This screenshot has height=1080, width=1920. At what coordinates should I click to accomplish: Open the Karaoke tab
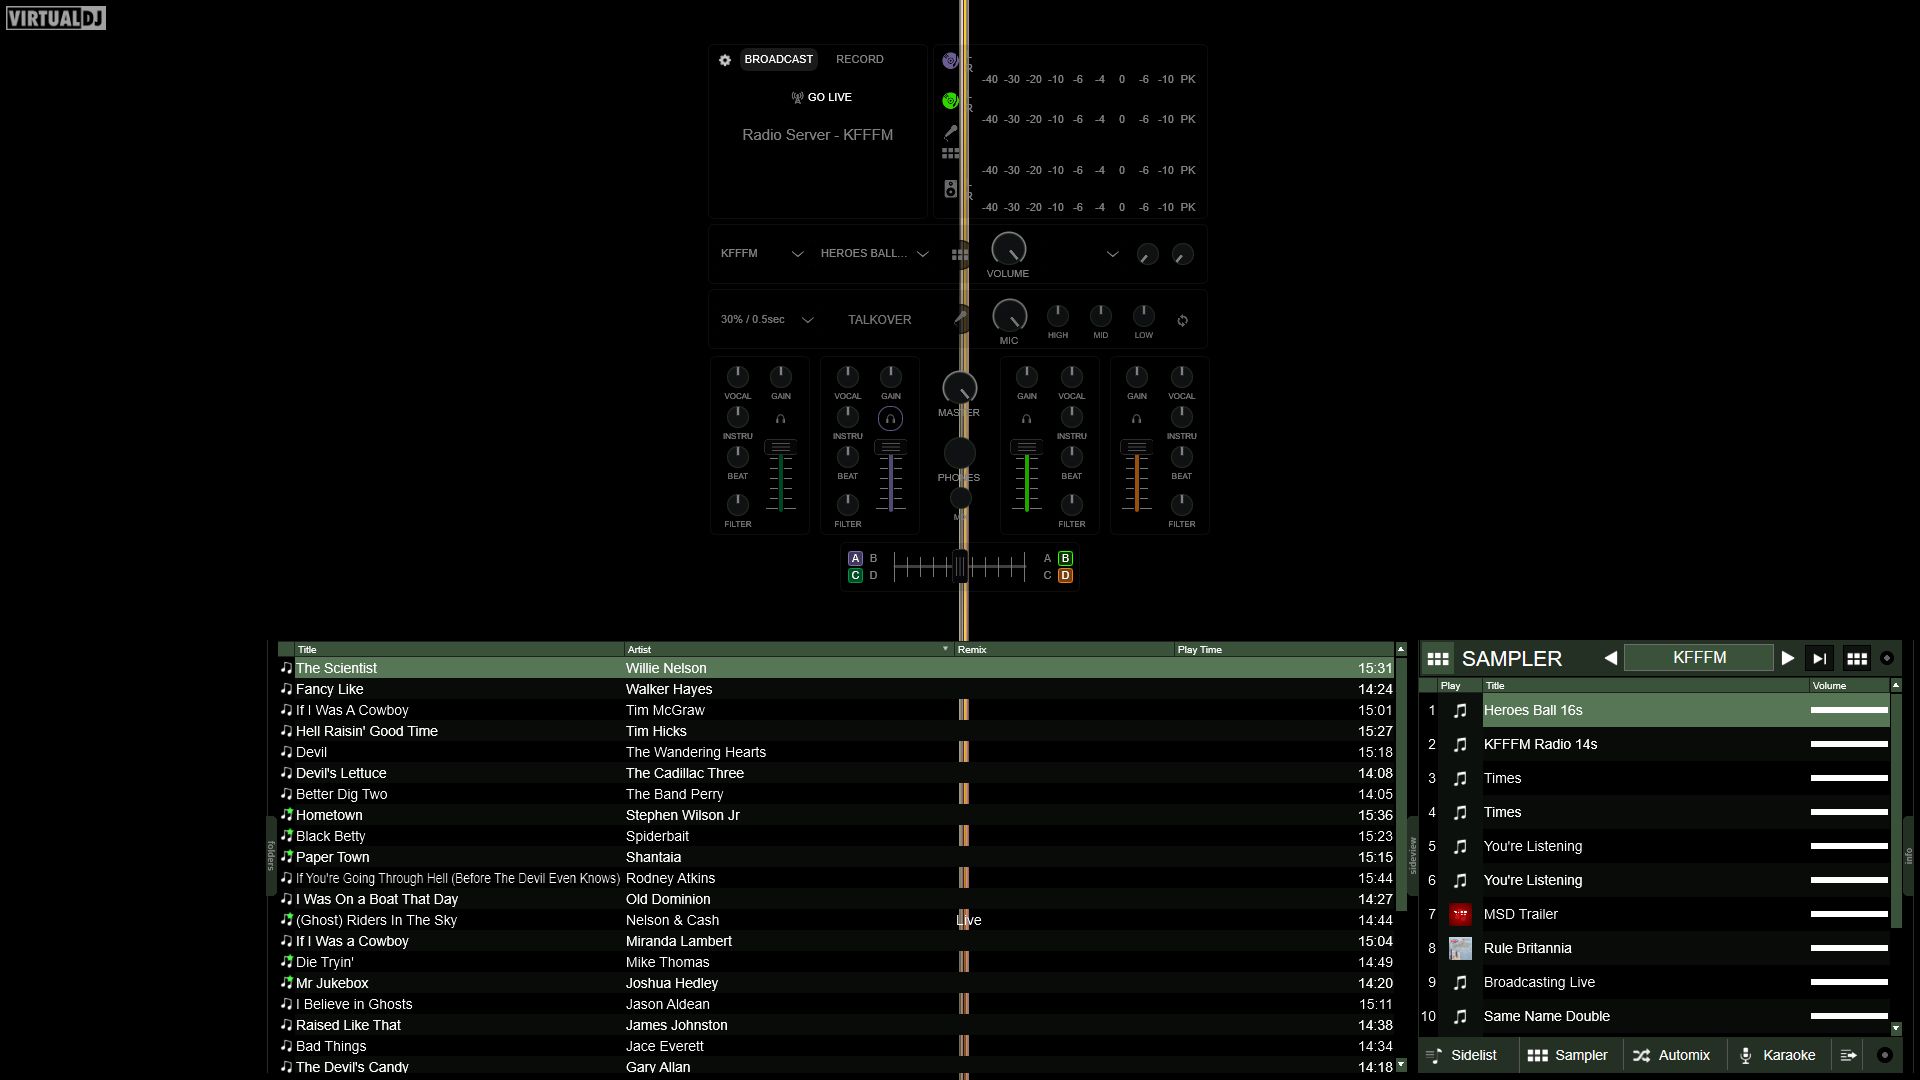[x=1778, y=1056]
